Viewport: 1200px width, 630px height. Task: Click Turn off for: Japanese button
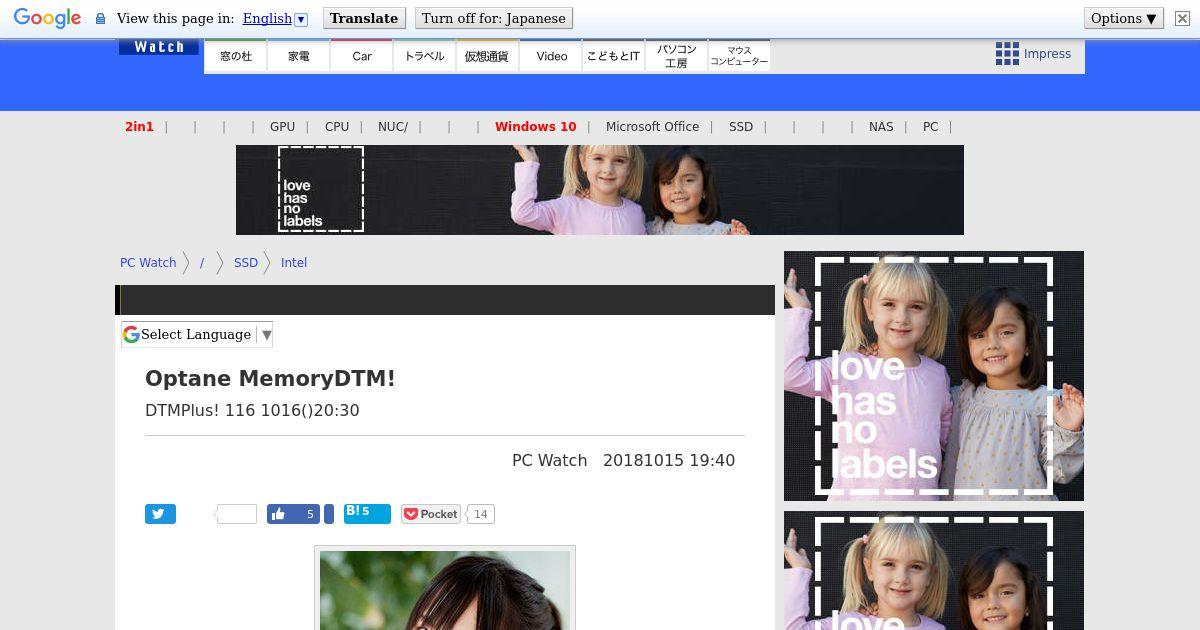pos(494,18)
